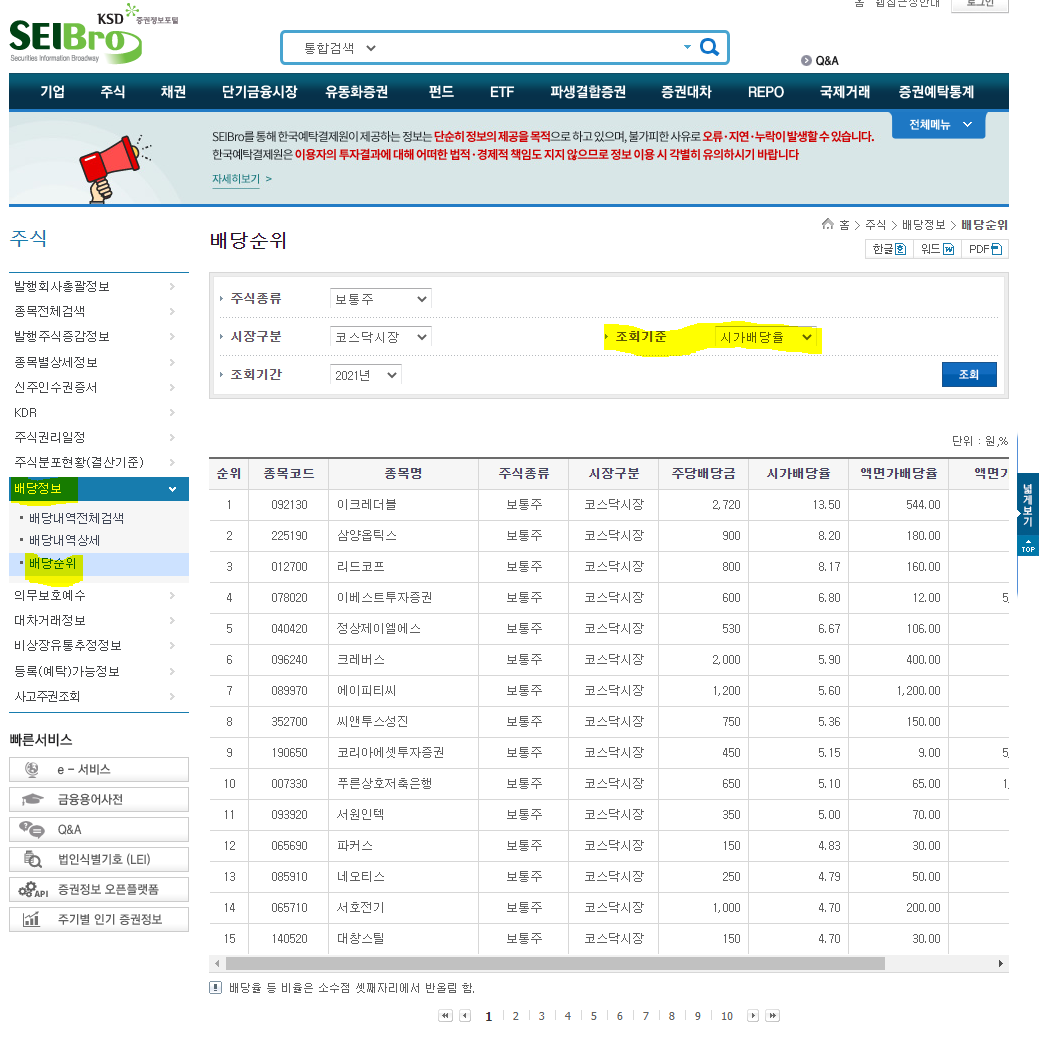Click the search magnifier icon
The image size is (1051, 1040).
click(x=709, y=47)
